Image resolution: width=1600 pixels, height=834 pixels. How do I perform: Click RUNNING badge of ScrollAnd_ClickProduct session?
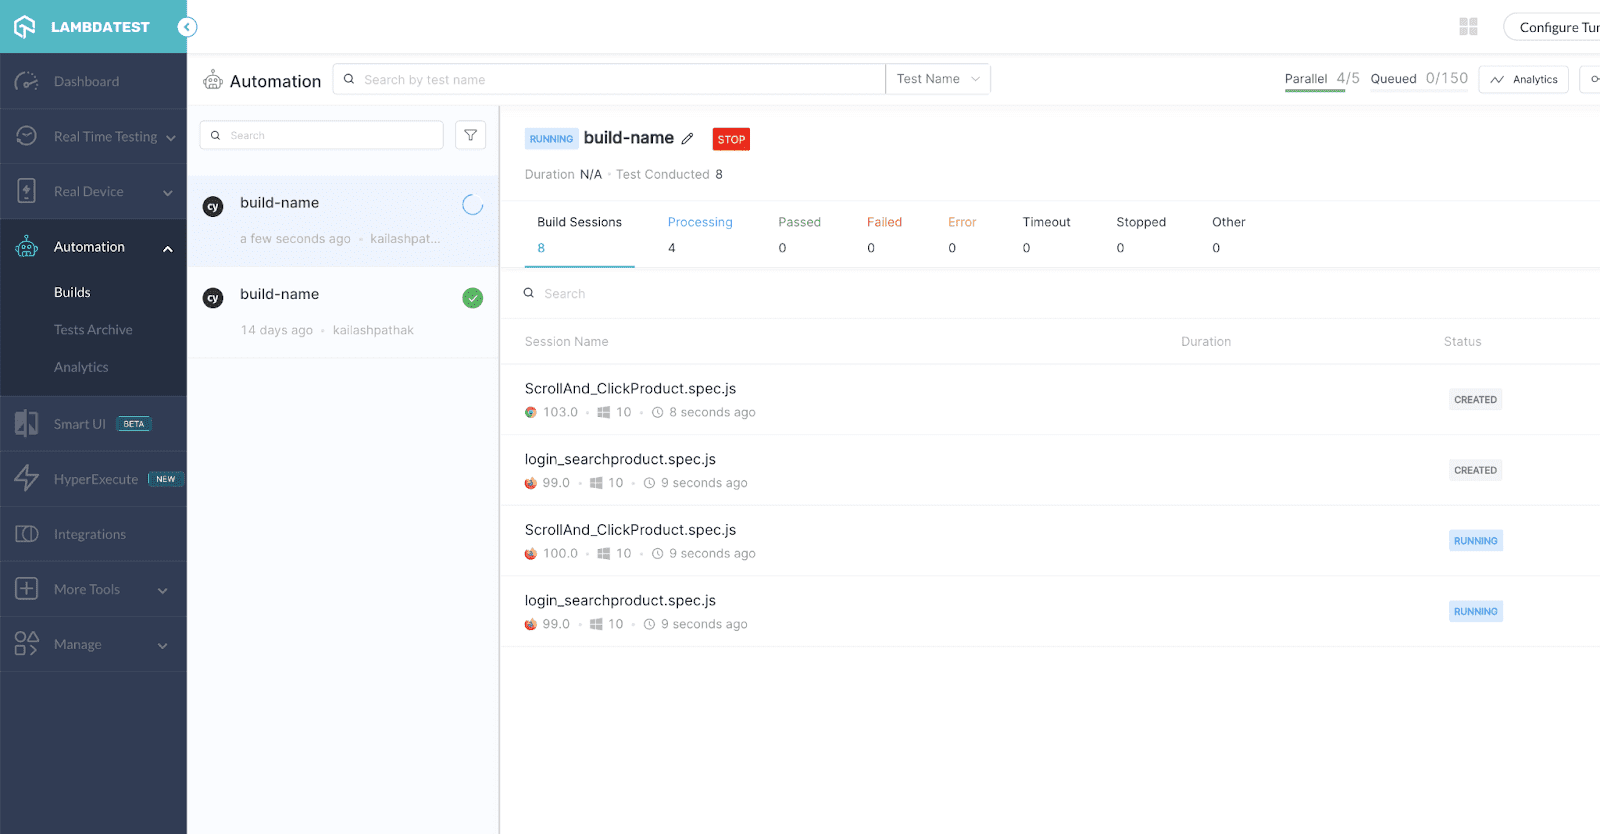pyautogui.click(x=1476, y=541)
